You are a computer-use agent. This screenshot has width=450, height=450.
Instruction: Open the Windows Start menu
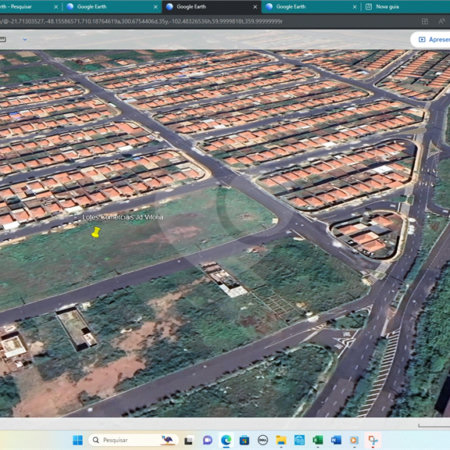[x=78, y=440]
